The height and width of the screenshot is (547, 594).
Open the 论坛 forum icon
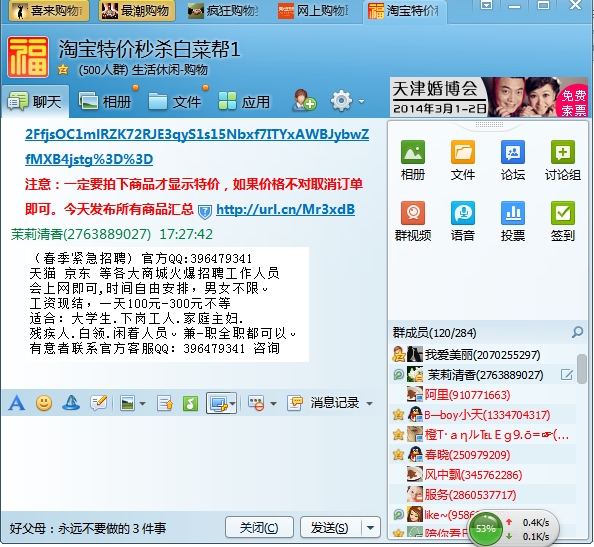[513, 160]
